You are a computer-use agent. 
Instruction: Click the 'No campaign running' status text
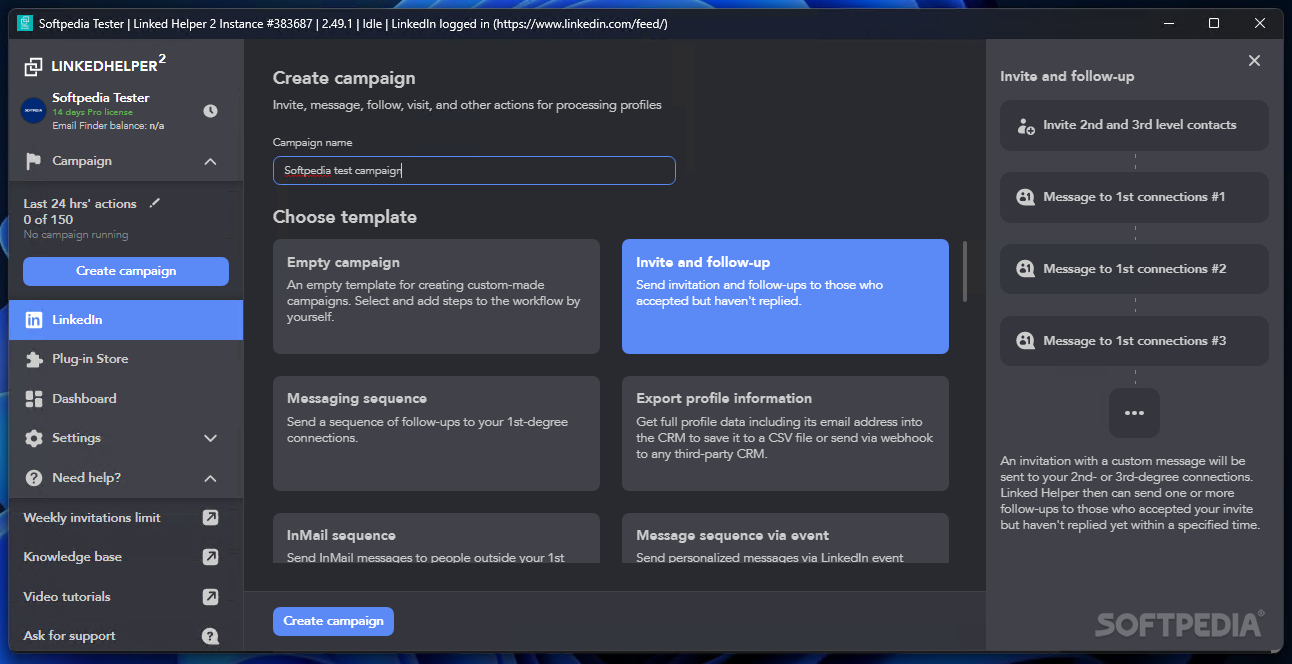(x=76, y=235)
